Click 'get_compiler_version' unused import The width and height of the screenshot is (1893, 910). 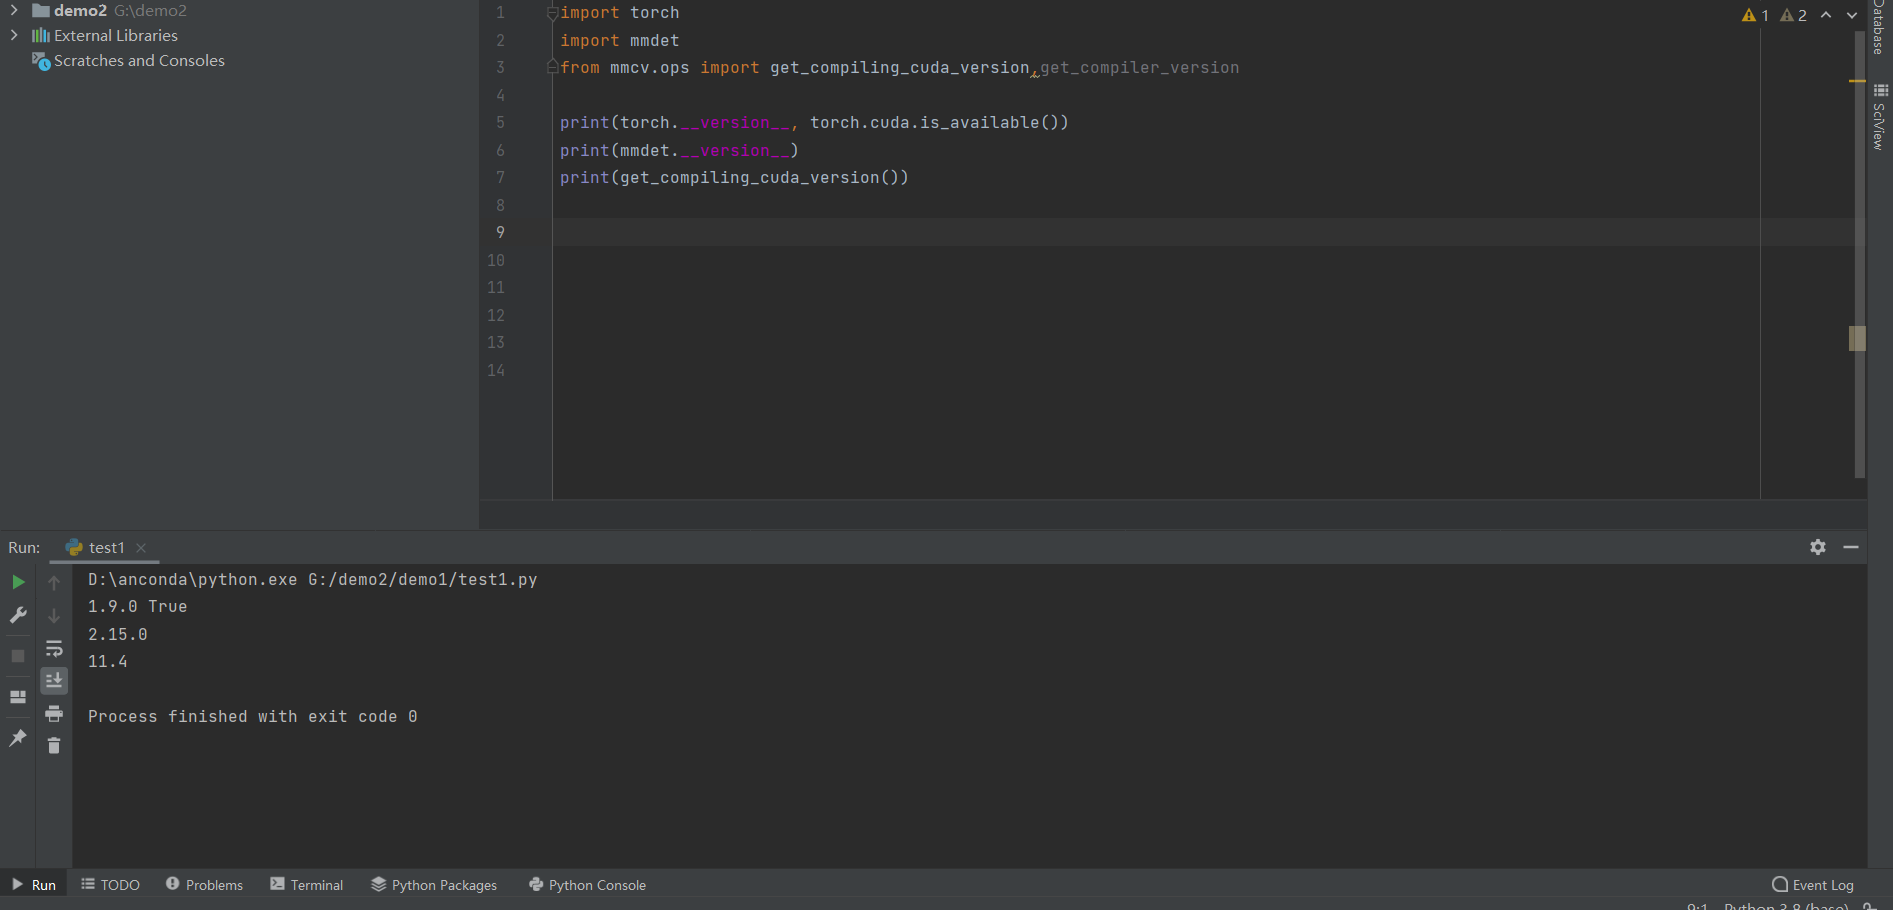(1139, 67)
